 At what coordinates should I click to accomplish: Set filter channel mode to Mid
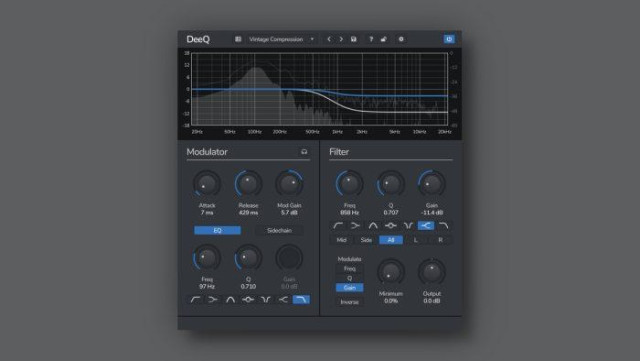coord(342,240)
